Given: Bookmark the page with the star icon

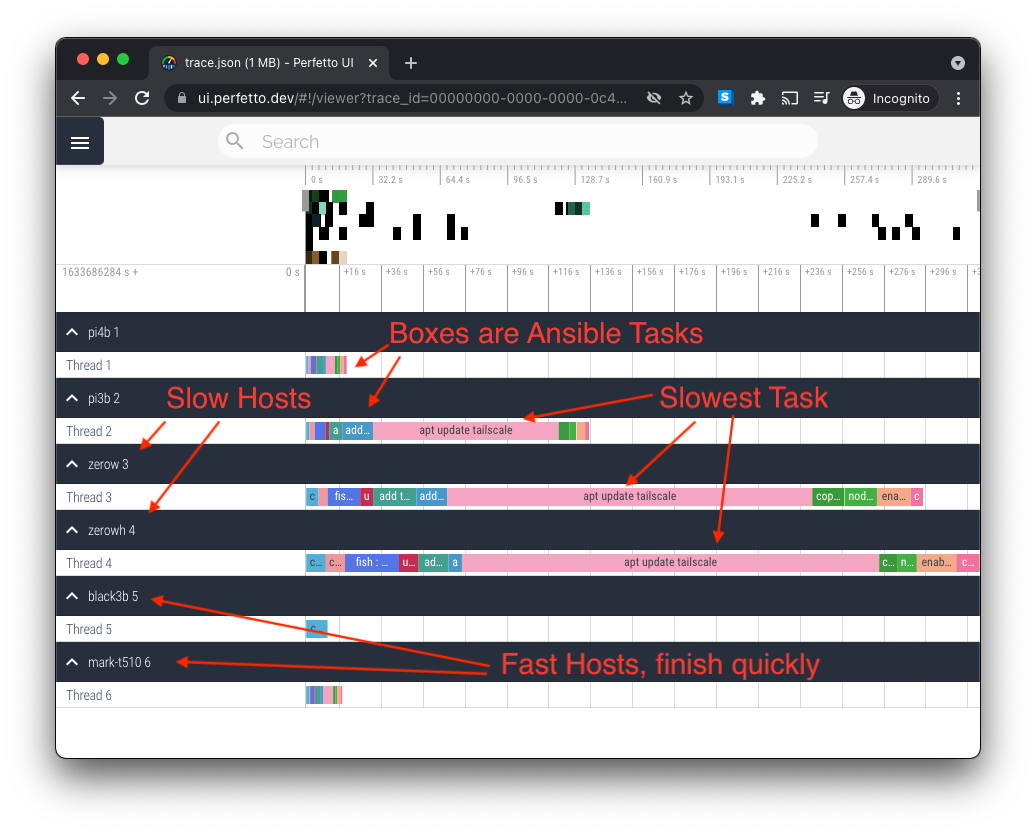Looking at the screenshot, I should [x=686, y=98].
